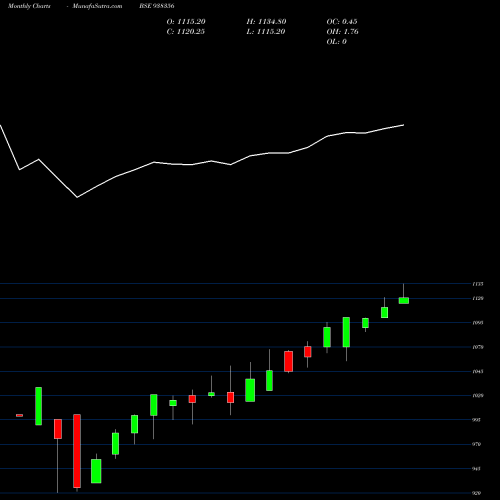Image resolution: width=500 pixels, height=500 pixels.
Task: Click the 1020 price axis label
Action: coord(478,396)
